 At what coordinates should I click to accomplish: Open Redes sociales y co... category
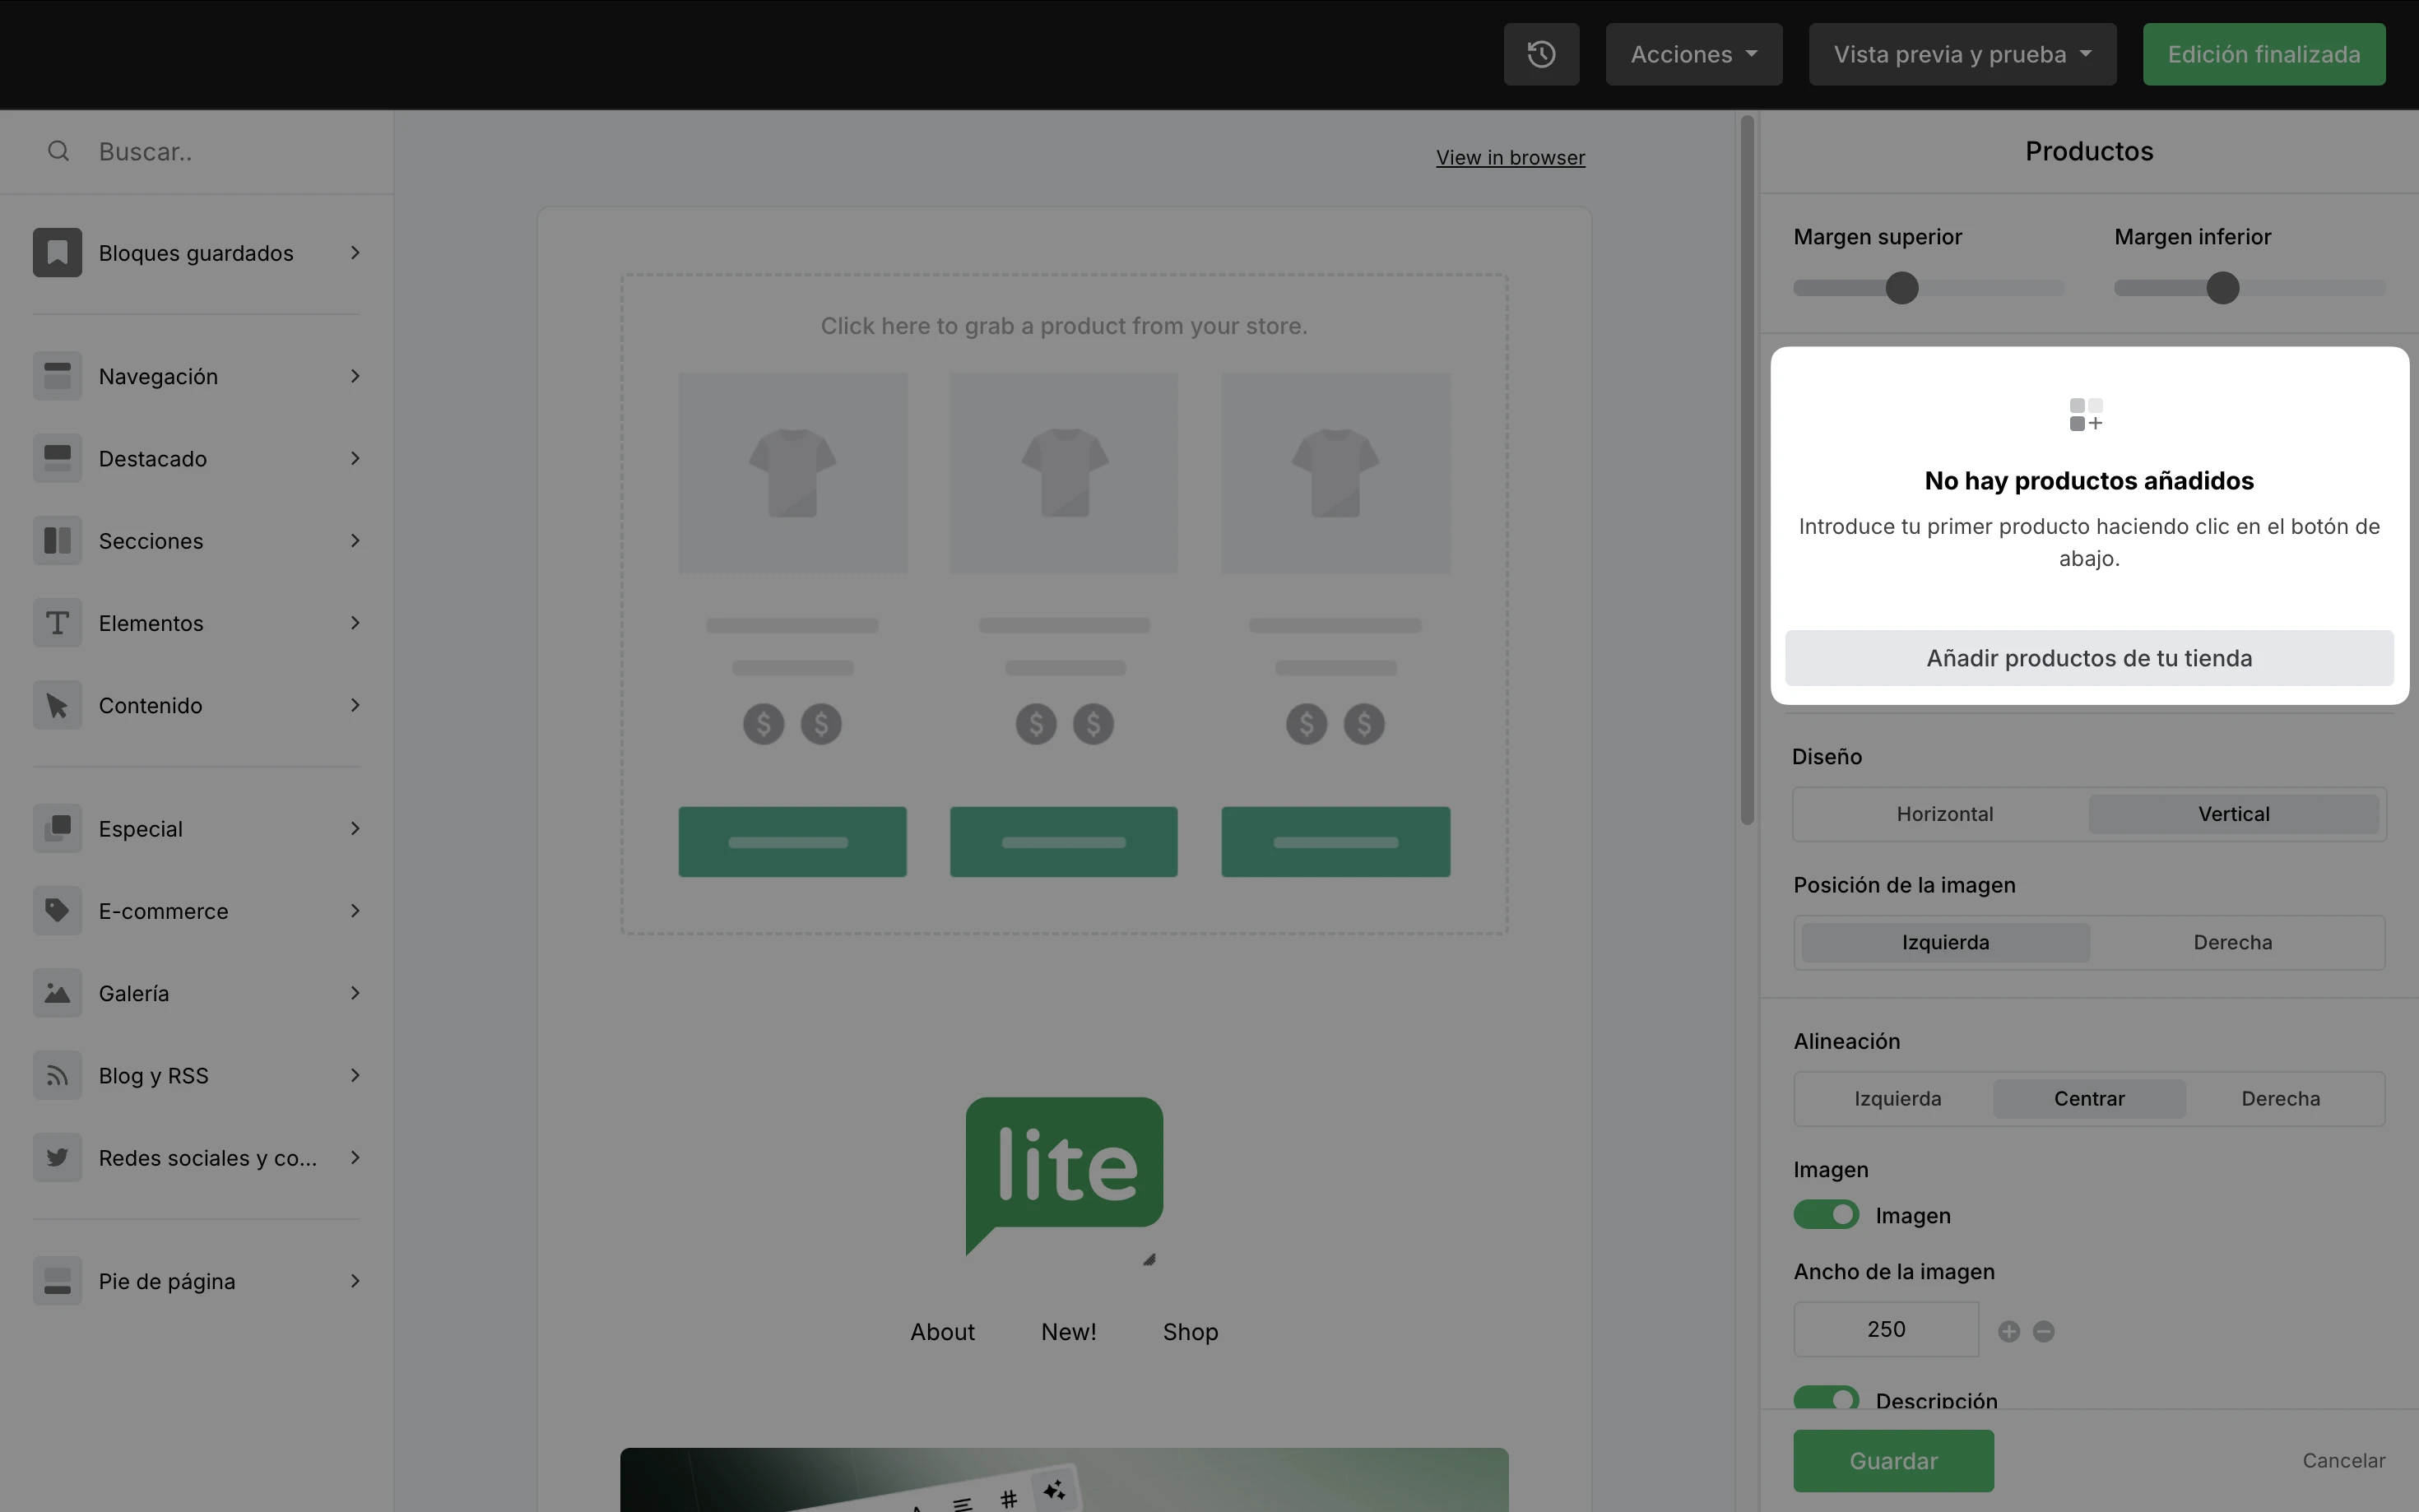point(197,1158)
